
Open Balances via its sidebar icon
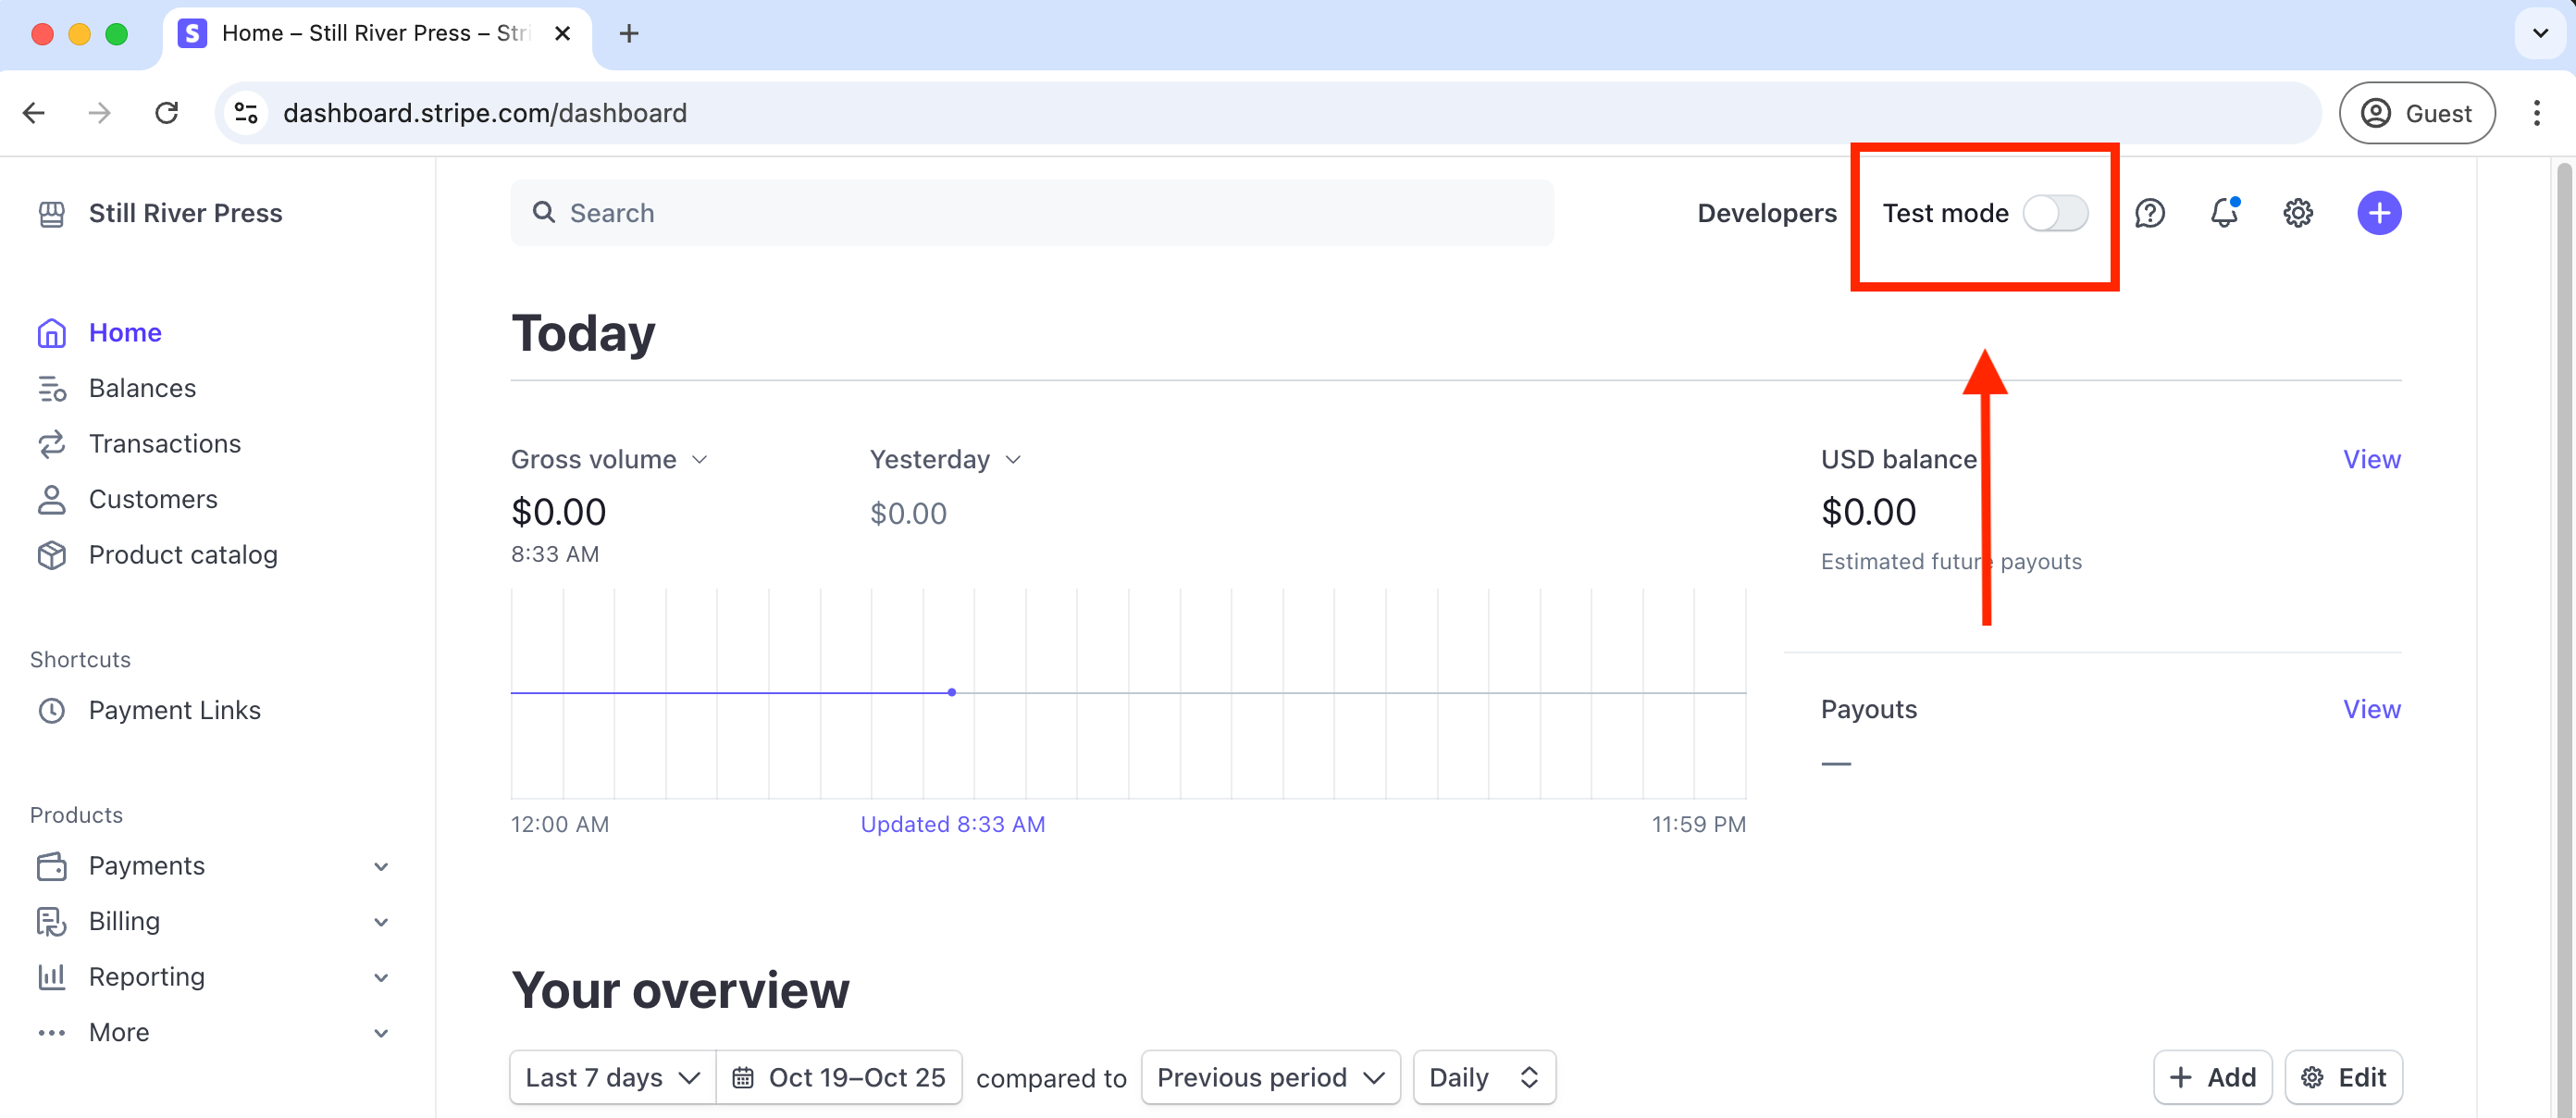click(x=51, y=388)
